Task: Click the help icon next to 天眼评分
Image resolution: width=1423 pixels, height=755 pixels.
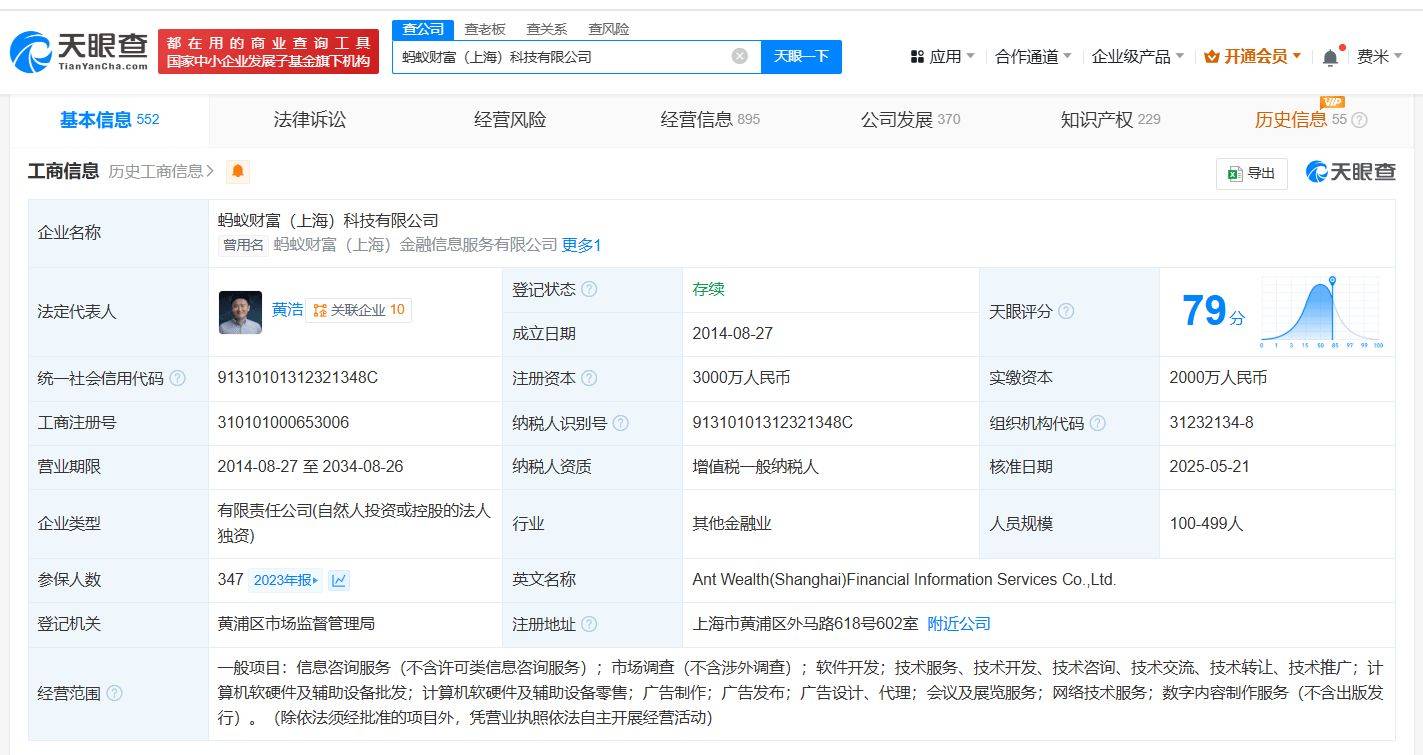Action: (1066, 311)
